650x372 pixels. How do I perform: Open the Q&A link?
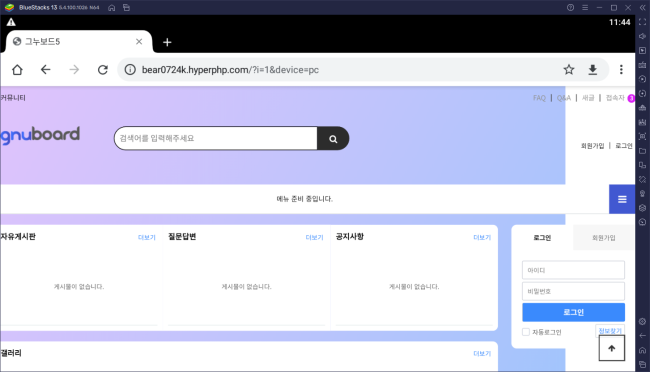click(564, 98)
